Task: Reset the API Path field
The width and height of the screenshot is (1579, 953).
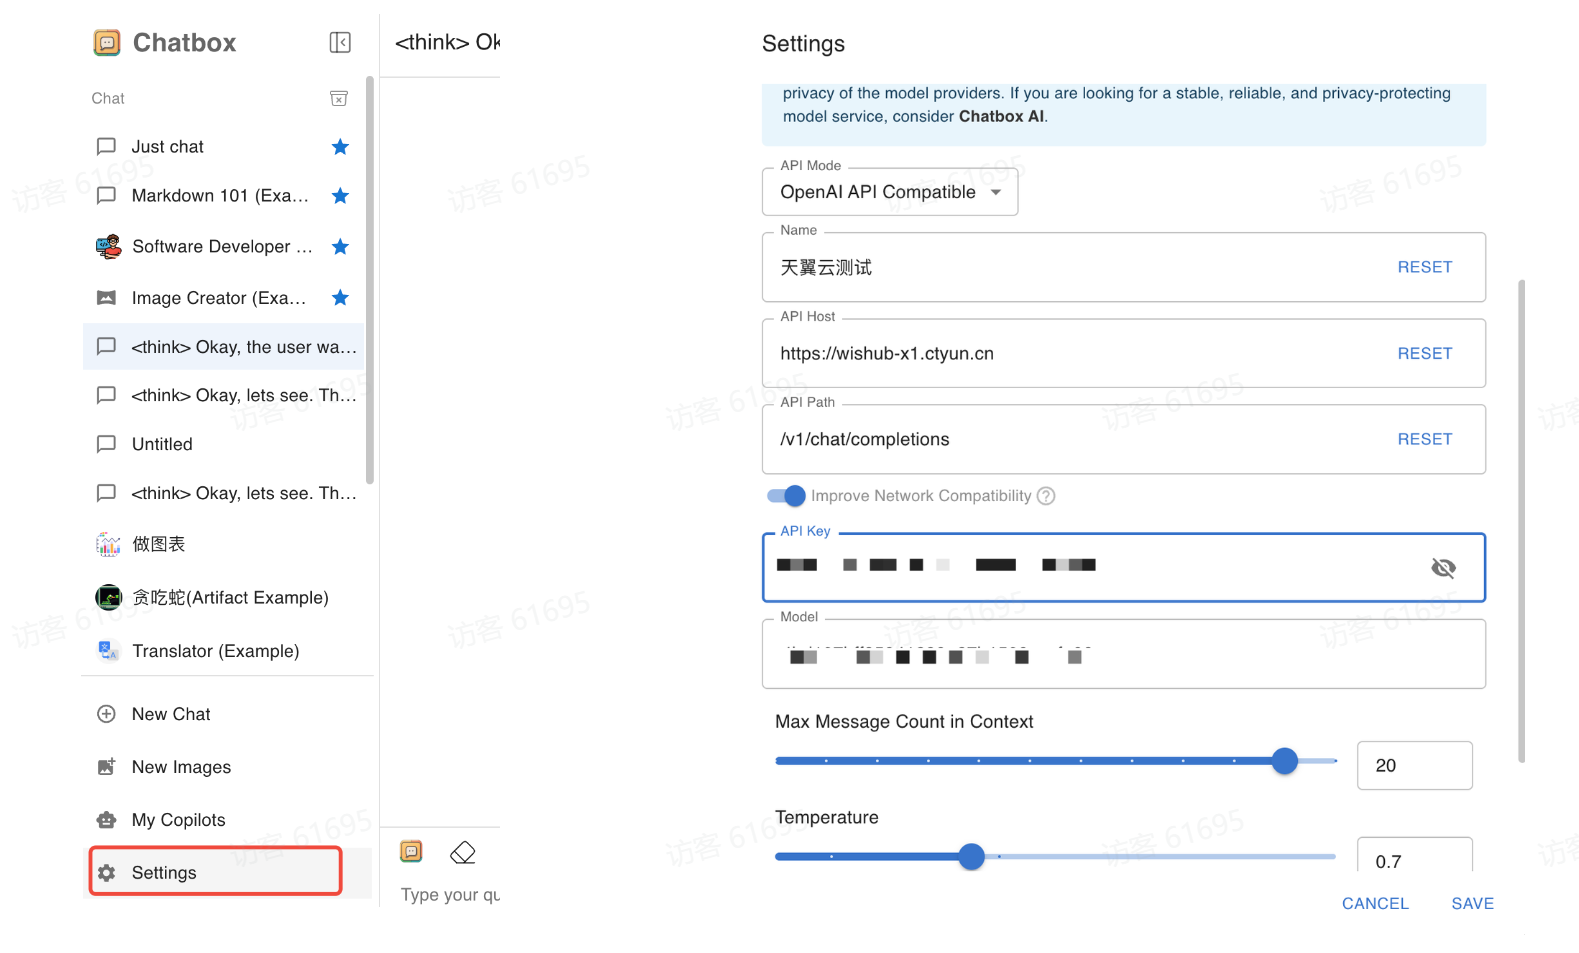Action: coord(1425,439)
